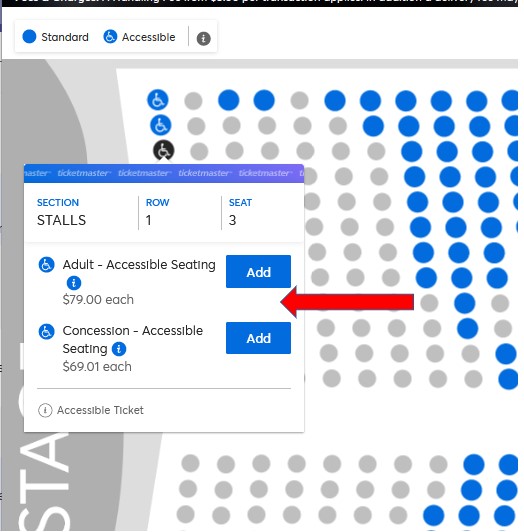Click the Accessible legend wheelchair icon
The image size is (524, 532).
(110, 36)
